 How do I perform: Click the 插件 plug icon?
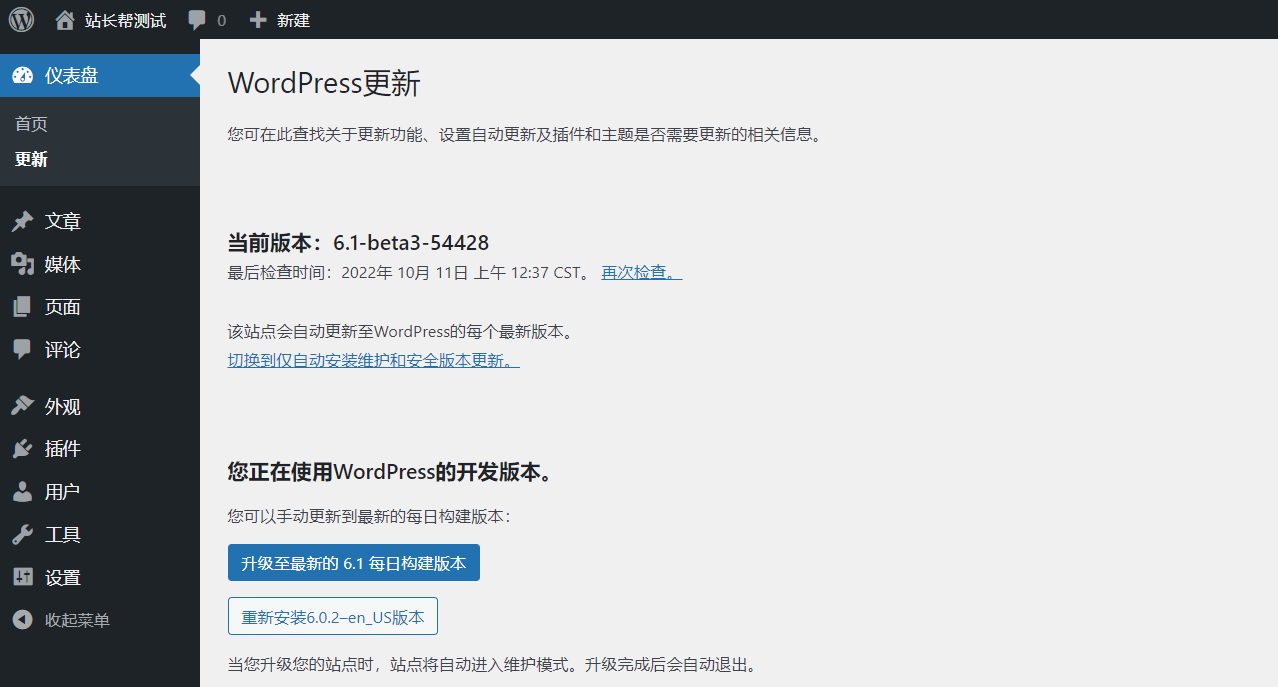click(x=22, y=449)
